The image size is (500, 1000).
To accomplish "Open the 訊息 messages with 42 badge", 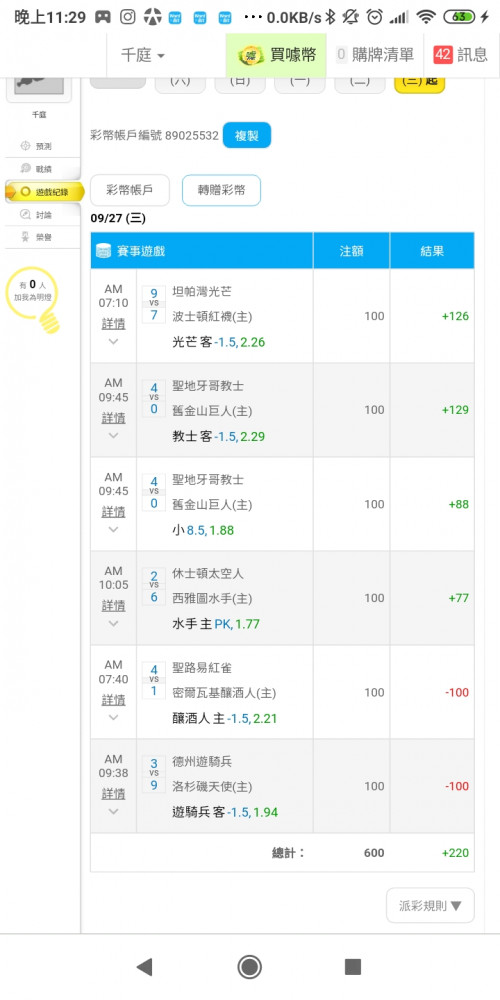I will (x=460, y=55).
